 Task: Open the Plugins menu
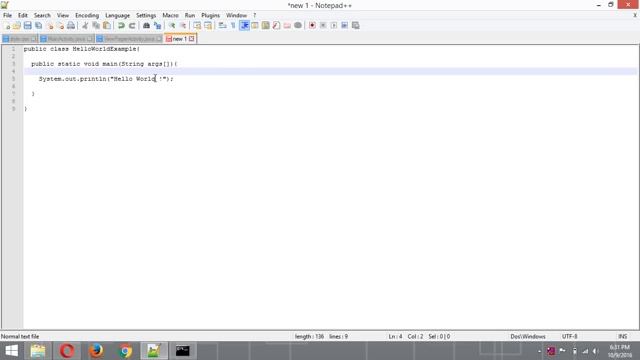click(x=211, y=16)
